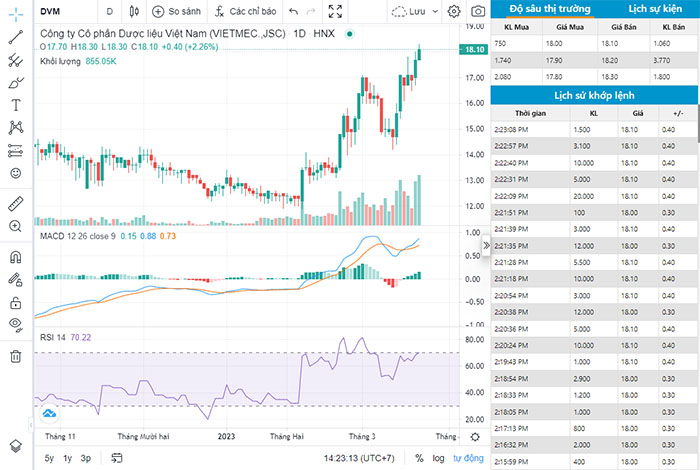Select the brush drawing tool
The image size is (700, 470).
coord(16,83)
